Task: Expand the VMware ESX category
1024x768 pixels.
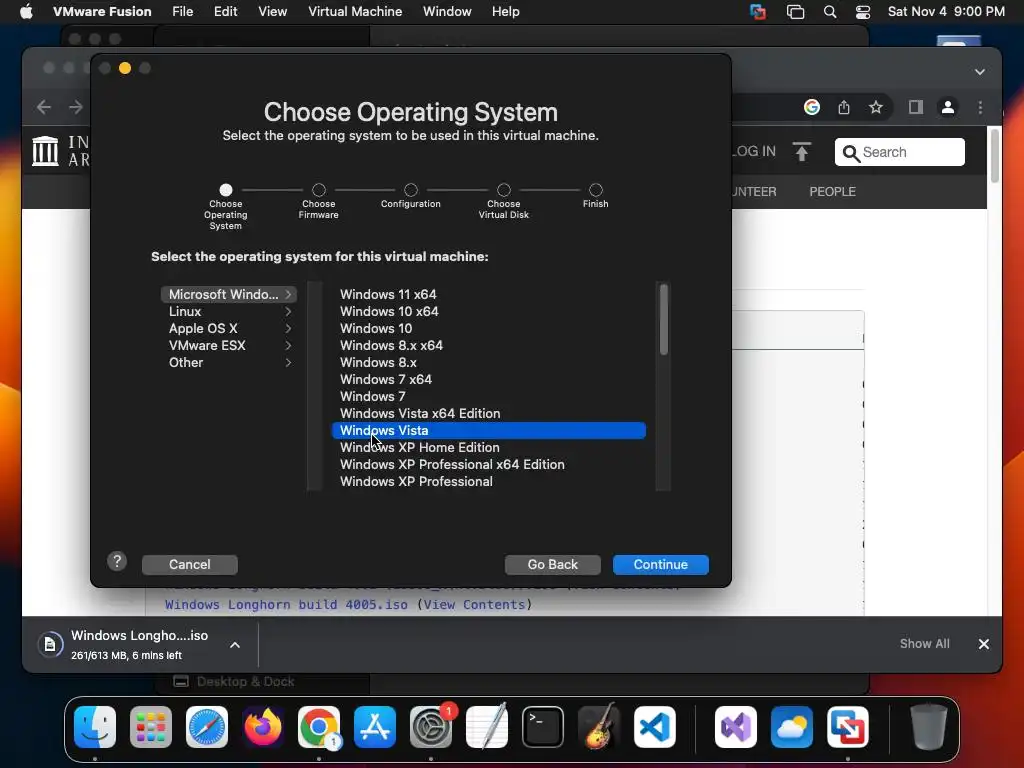Action: pyautogui.click(x=229, y=345)
